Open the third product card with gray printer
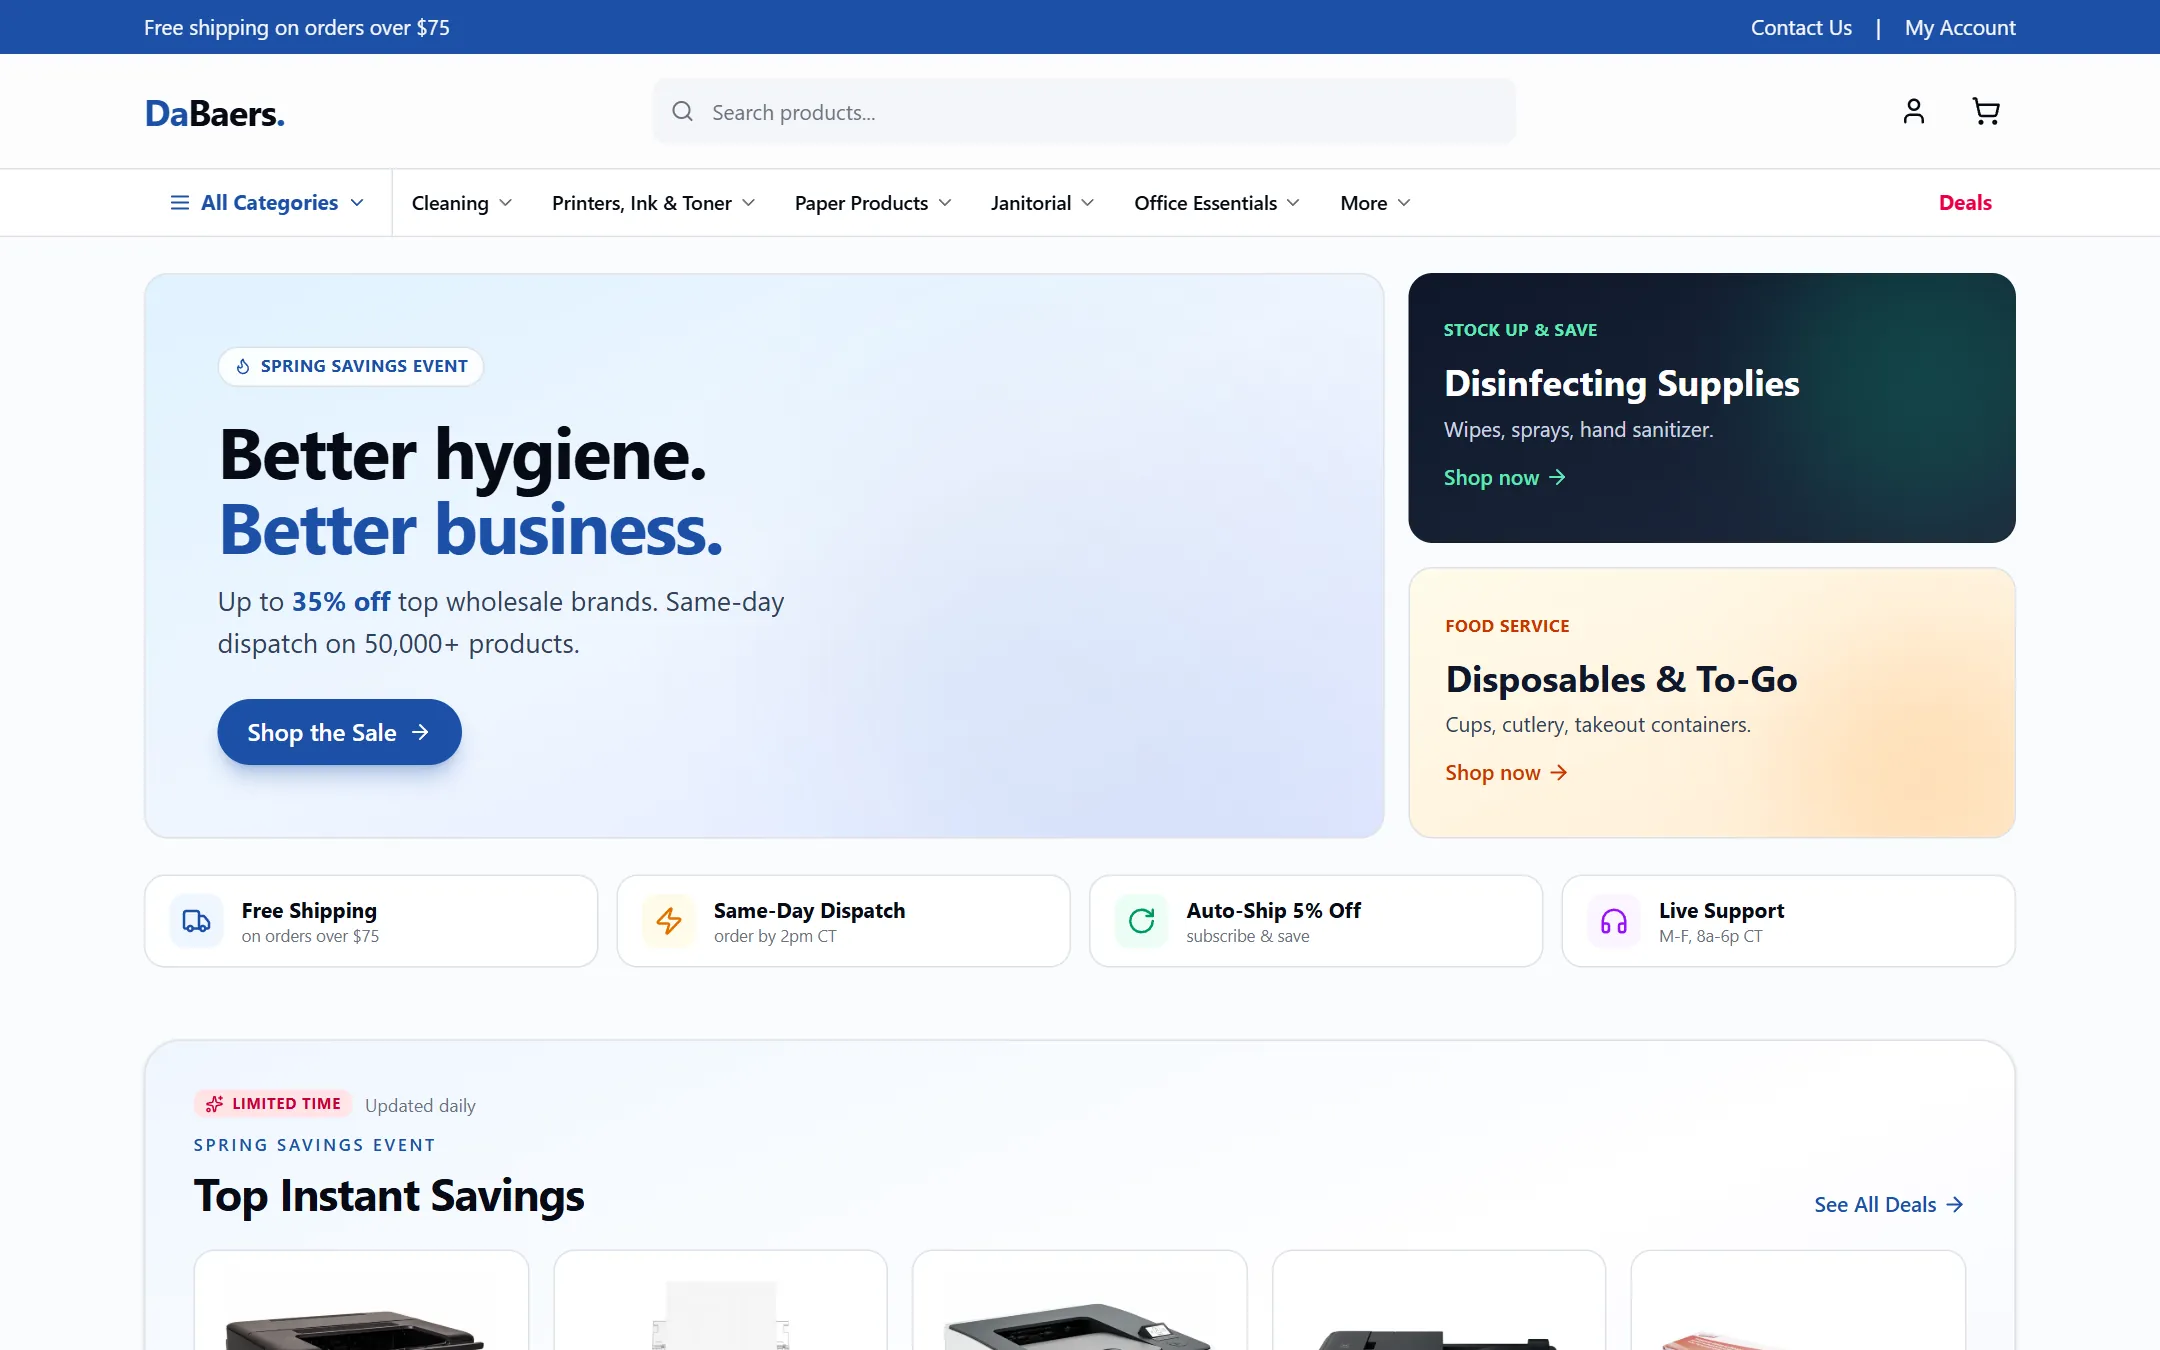 [x=1079, y=1300]
